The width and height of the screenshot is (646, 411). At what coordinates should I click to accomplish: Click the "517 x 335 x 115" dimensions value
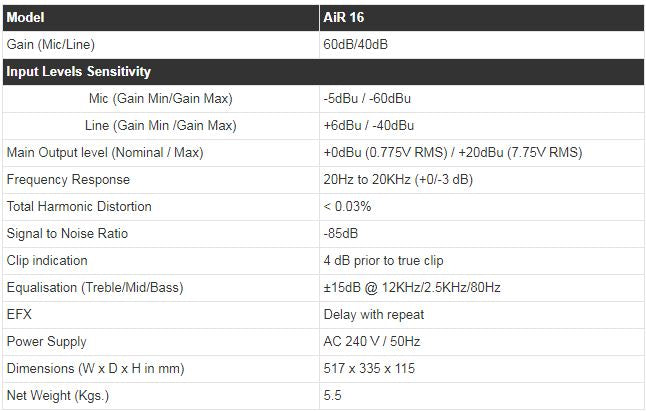(369, 369)
